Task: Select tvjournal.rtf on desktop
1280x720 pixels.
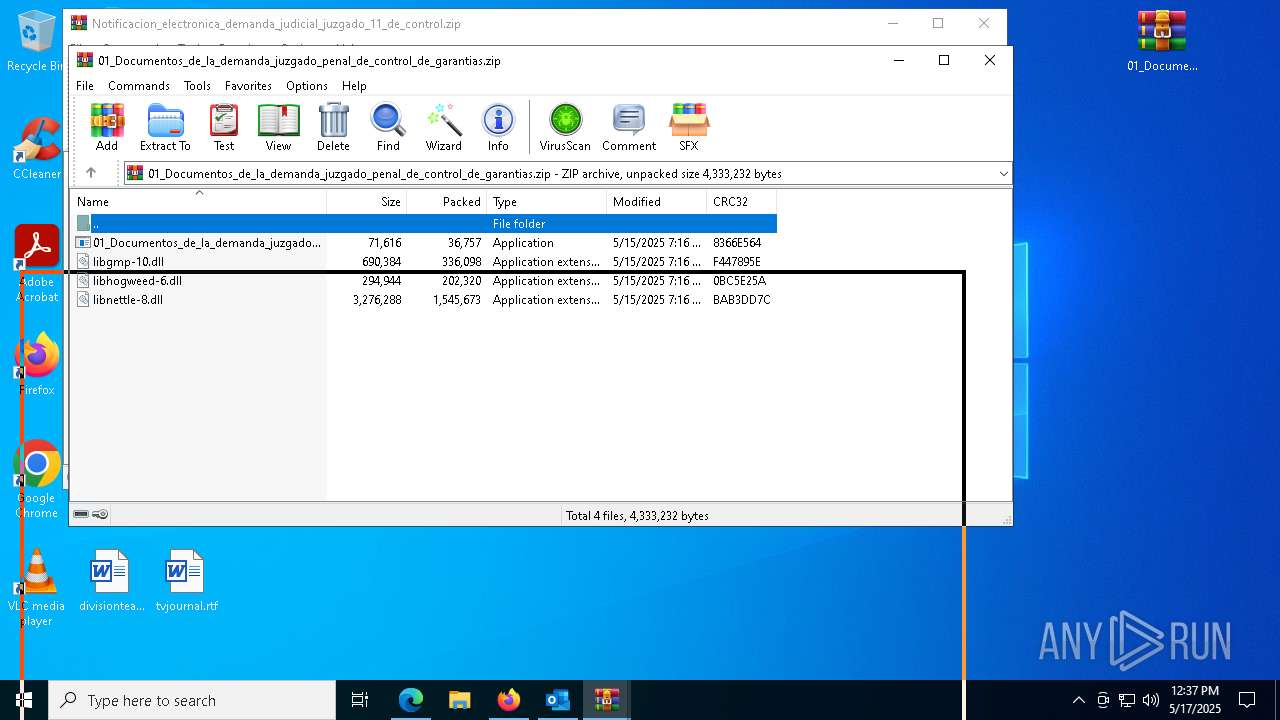Action: tap(186, 581)
